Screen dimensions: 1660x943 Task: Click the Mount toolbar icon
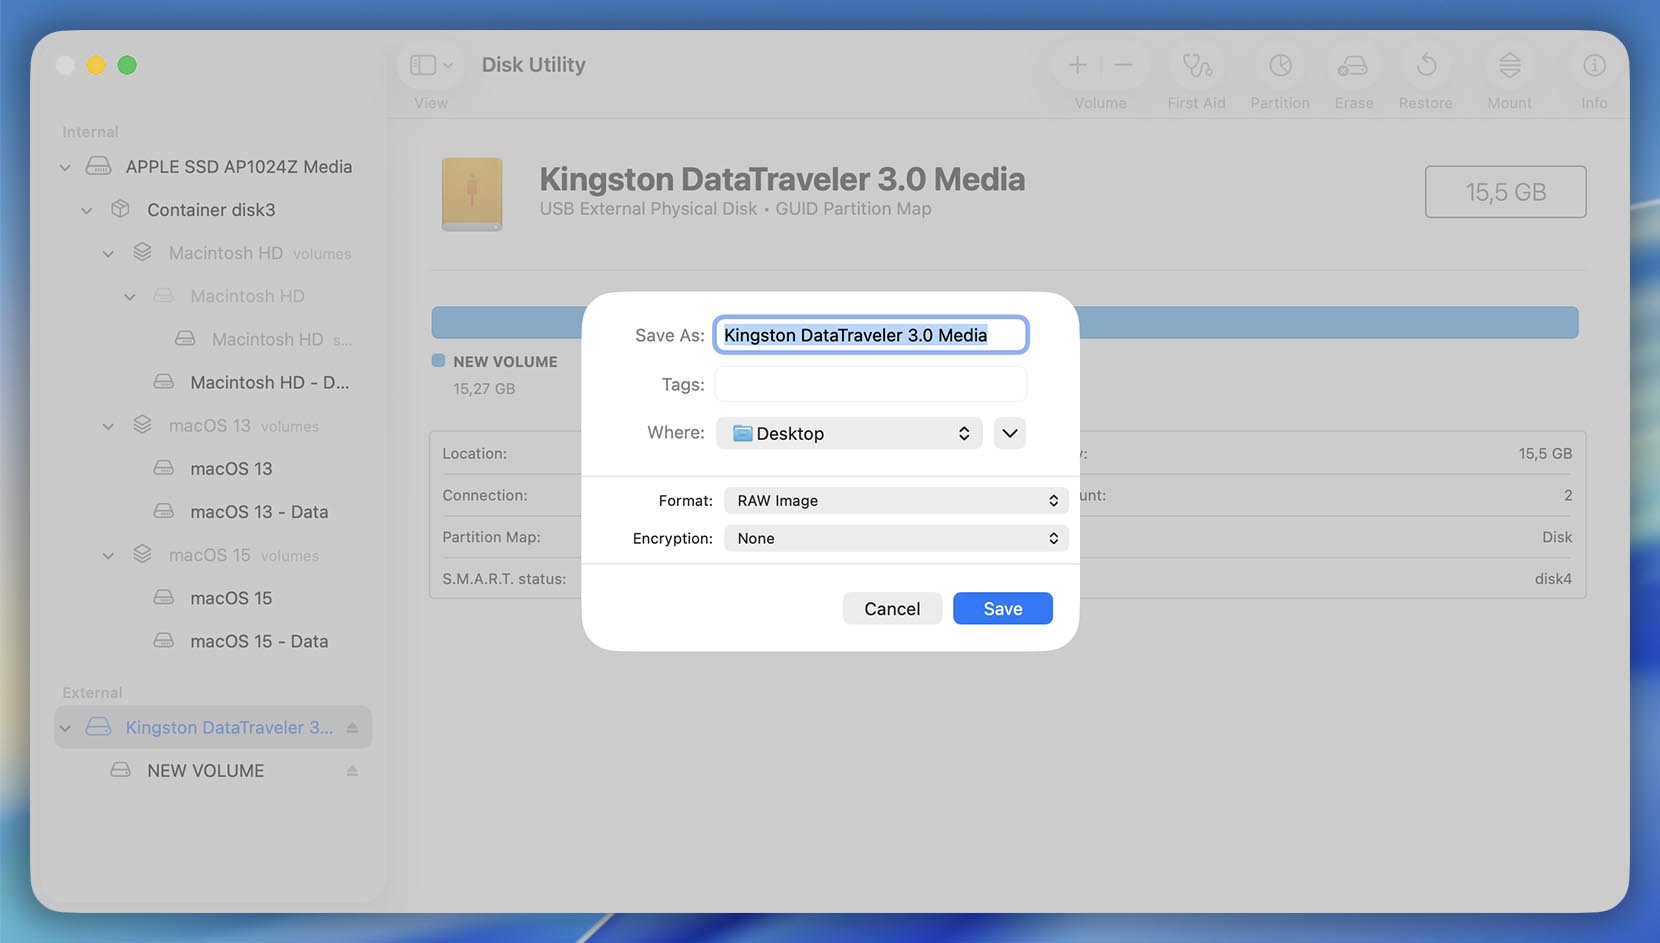[x=1509, y=66]
